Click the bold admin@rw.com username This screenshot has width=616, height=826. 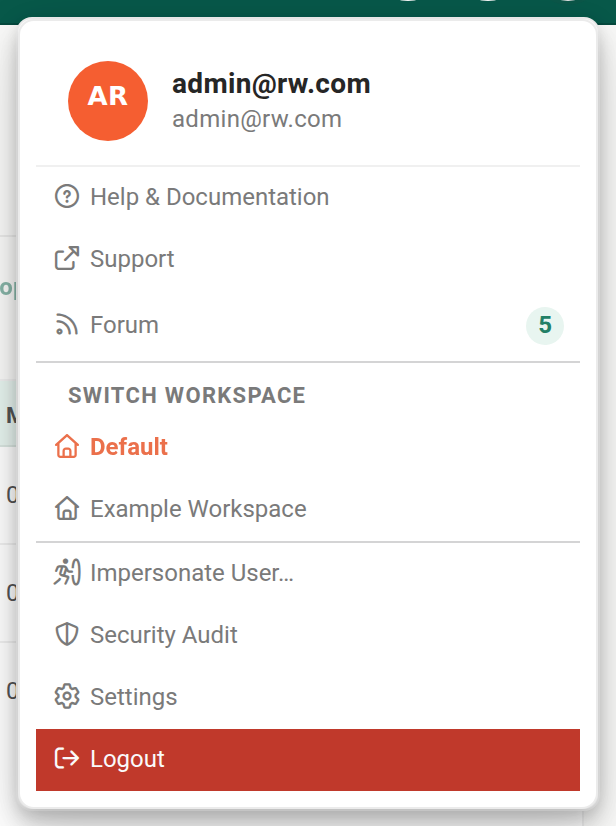[271, 84]
